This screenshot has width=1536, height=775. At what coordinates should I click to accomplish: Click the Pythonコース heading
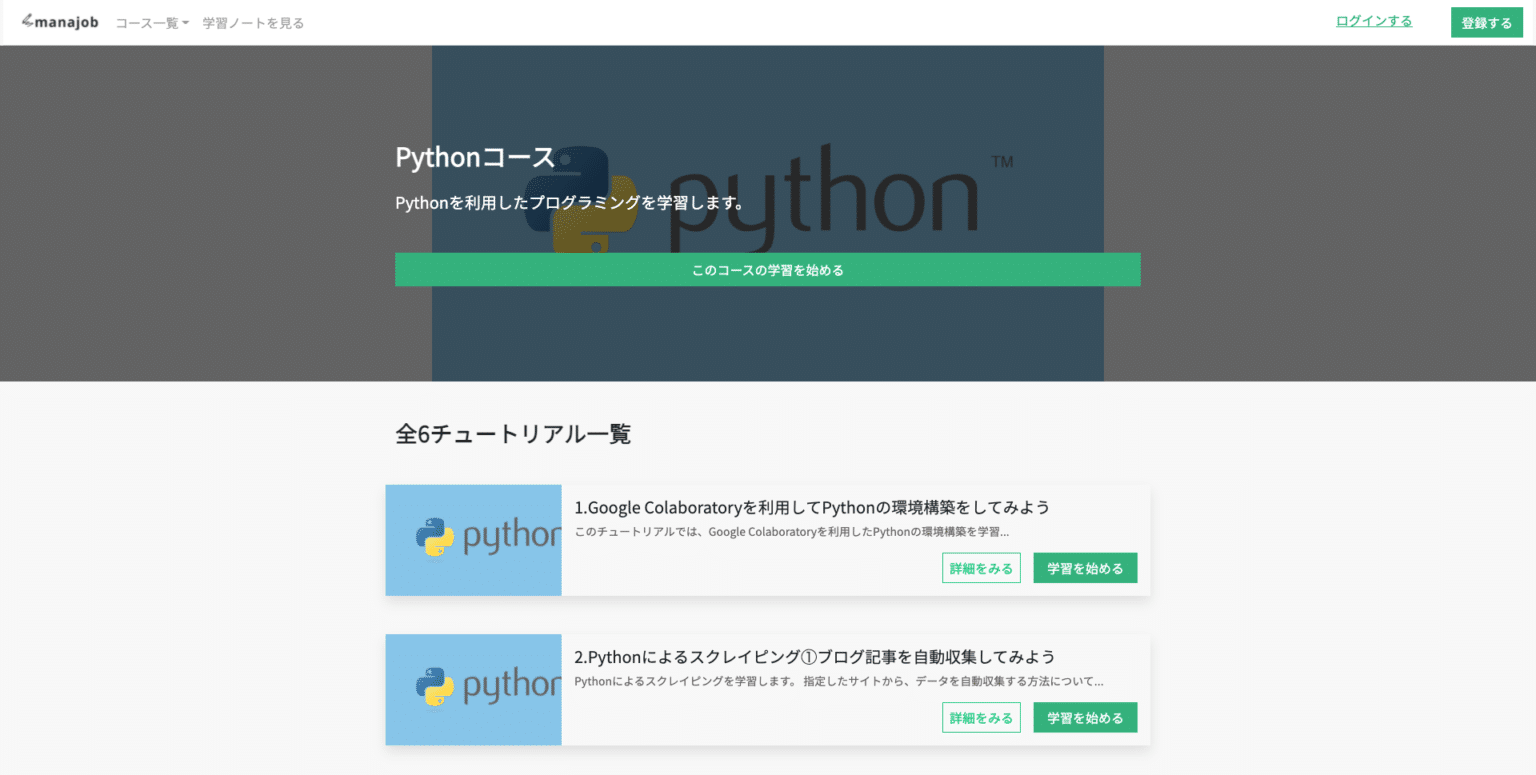[475, 157]
